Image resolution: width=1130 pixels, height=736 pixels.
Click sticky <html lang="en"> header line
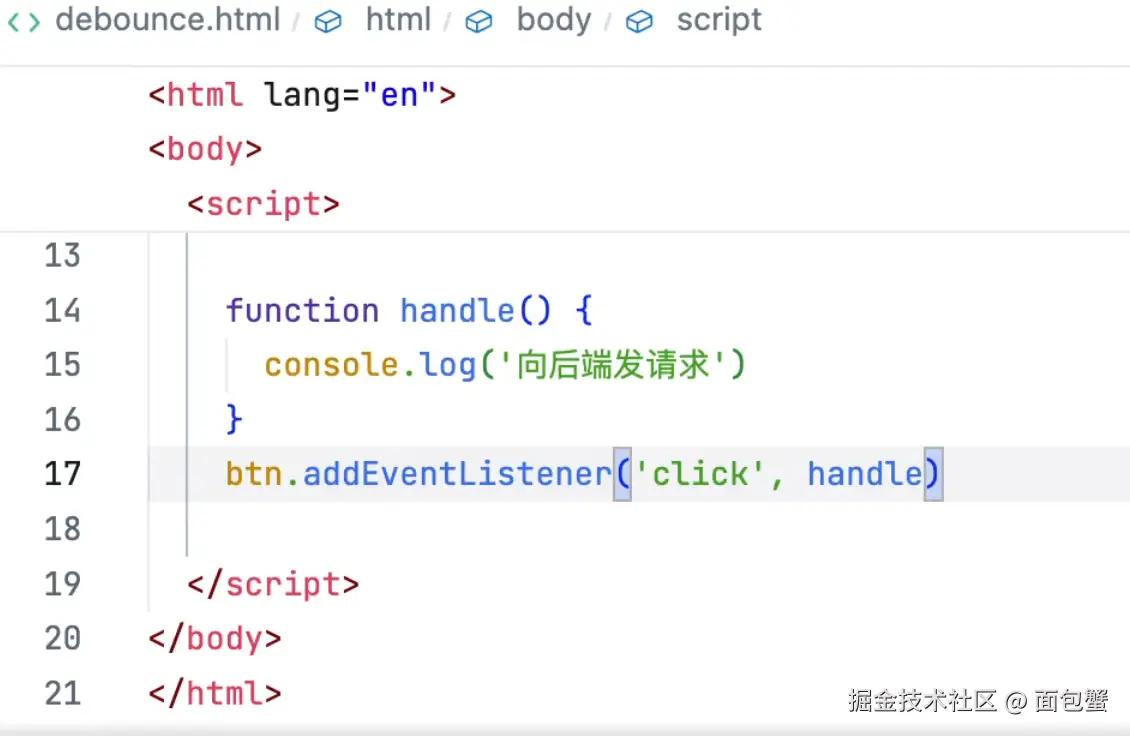point(302,96)
